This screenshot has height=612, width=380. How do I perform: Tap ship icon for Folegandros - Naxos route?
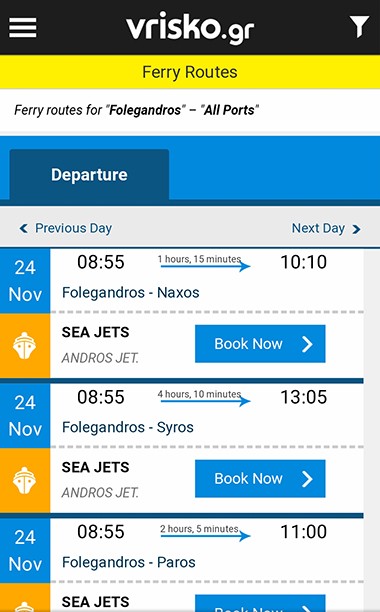[25, 345]
